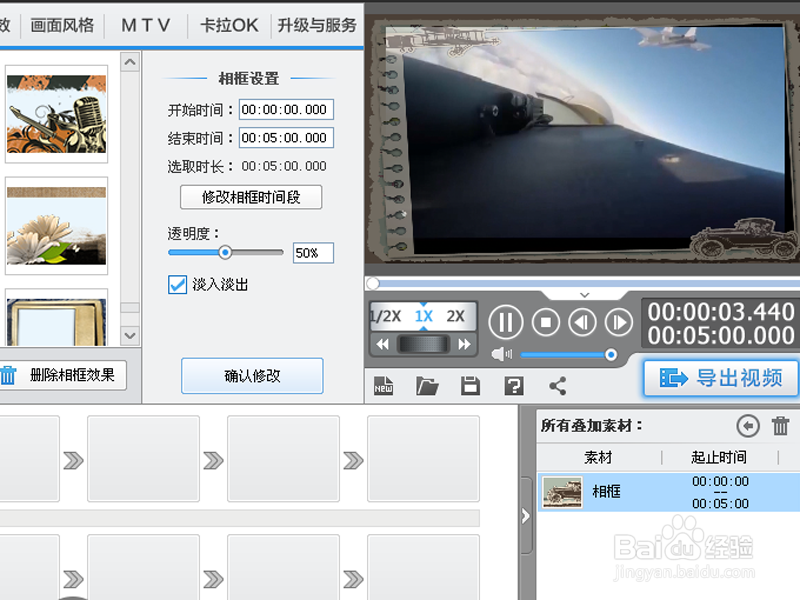Select 1/2X playback speed
The image size is (800, 600).
386,316
